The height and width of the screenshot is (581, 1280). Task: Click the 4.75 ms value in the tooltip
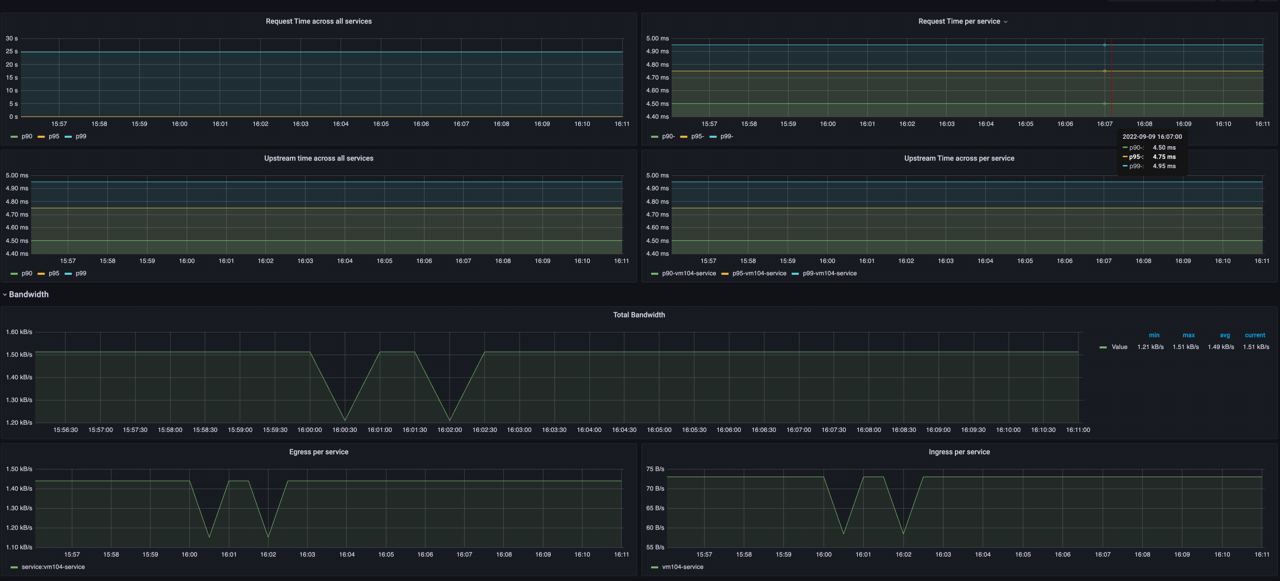[1164, 157]
